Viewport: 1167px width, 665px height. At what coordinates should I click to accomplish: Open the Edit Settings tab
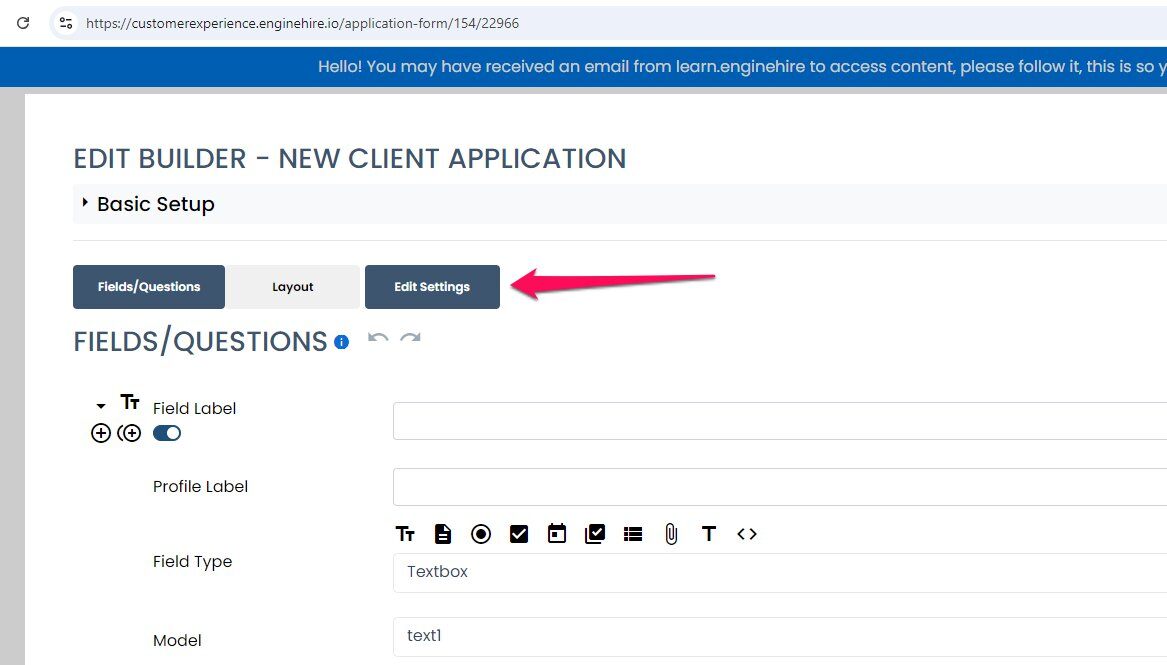click(432, 286)
